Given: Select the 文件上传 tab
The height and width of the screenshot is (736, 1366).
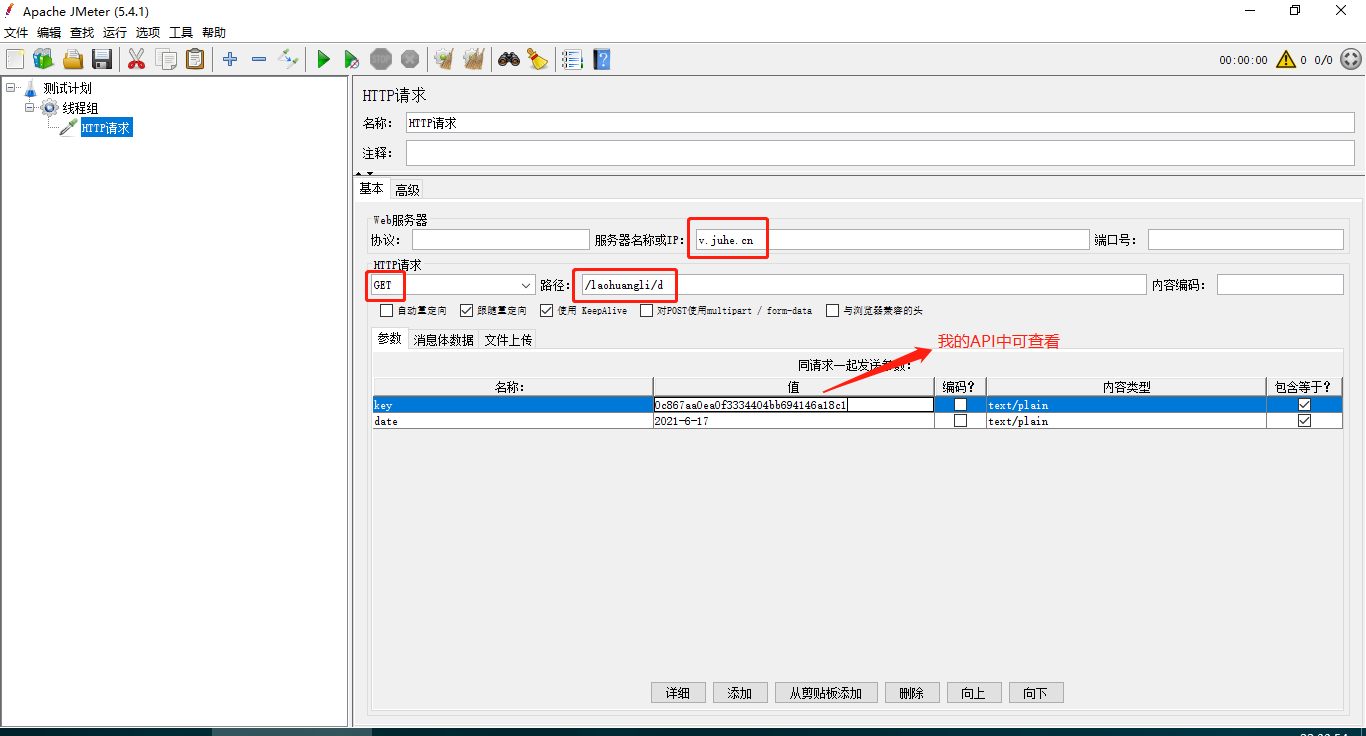Looking at the screenshot, I should point(509,340).
